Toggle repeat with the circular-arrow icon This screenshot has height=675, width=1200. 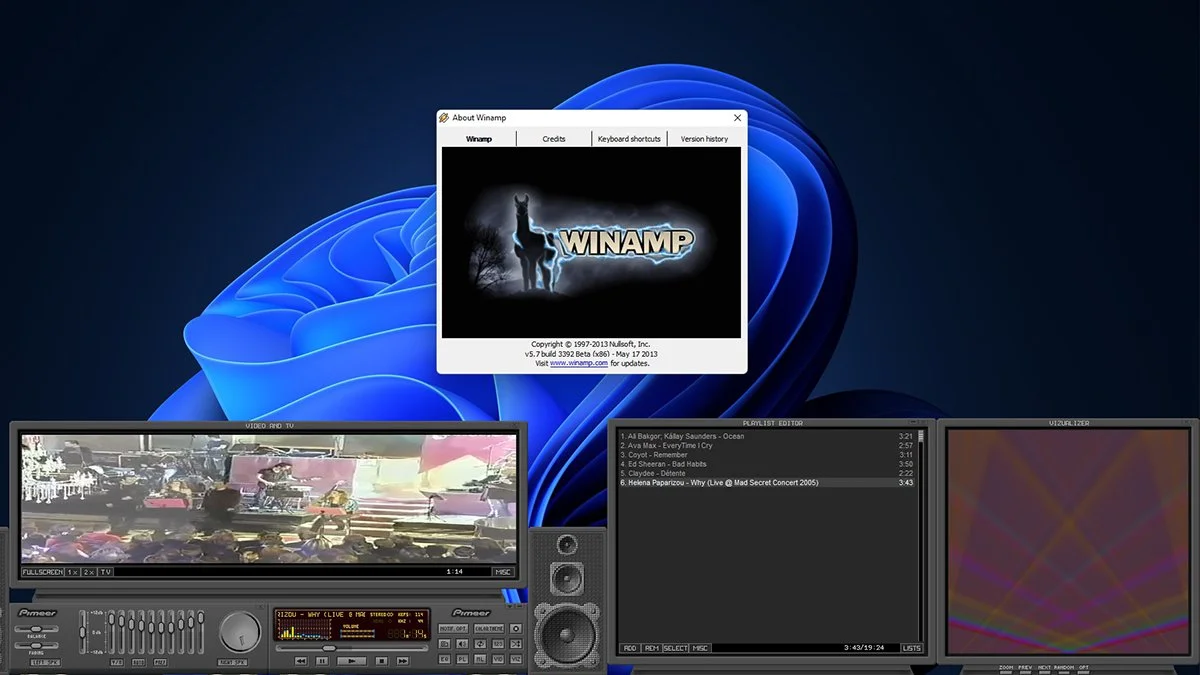(x=480, y=644)
